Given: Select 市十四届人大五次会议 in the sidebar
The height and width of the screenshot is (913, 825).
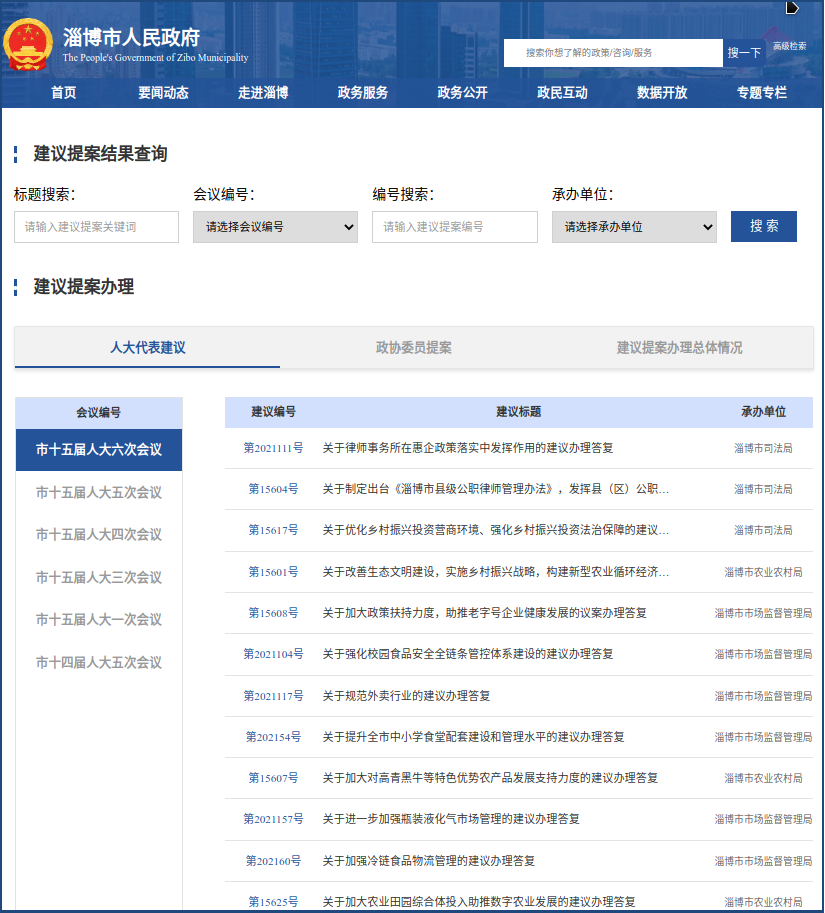Looking at the screenshot, I should coord(99,663).
